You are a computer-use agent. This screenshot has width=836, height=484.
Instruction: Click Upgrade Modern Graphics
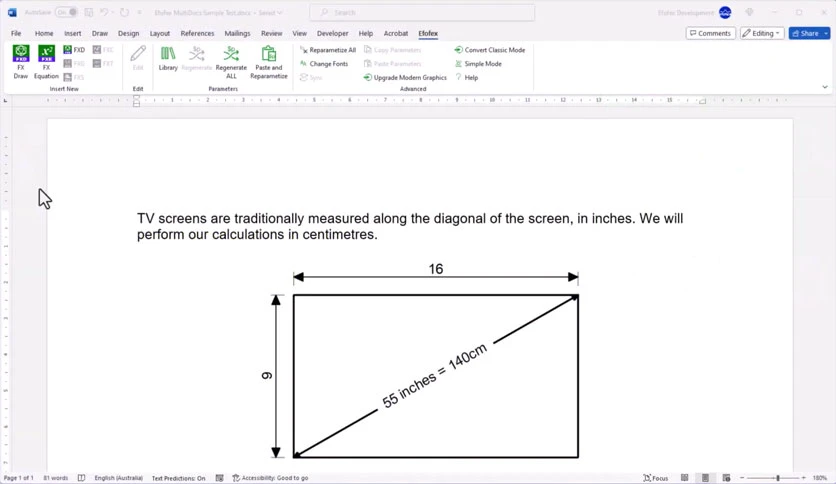click(x=405, y=77)
